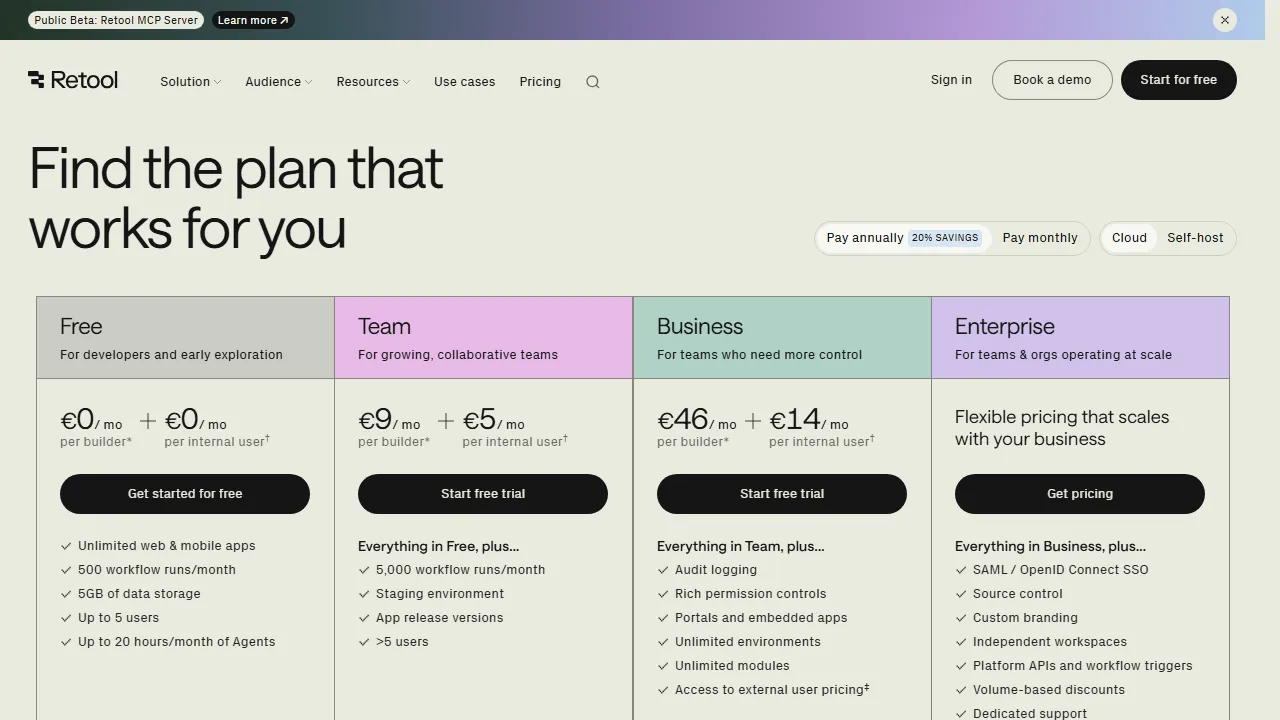Expand the Audience menu
The image size is (1280, 720).
point(278,82)
